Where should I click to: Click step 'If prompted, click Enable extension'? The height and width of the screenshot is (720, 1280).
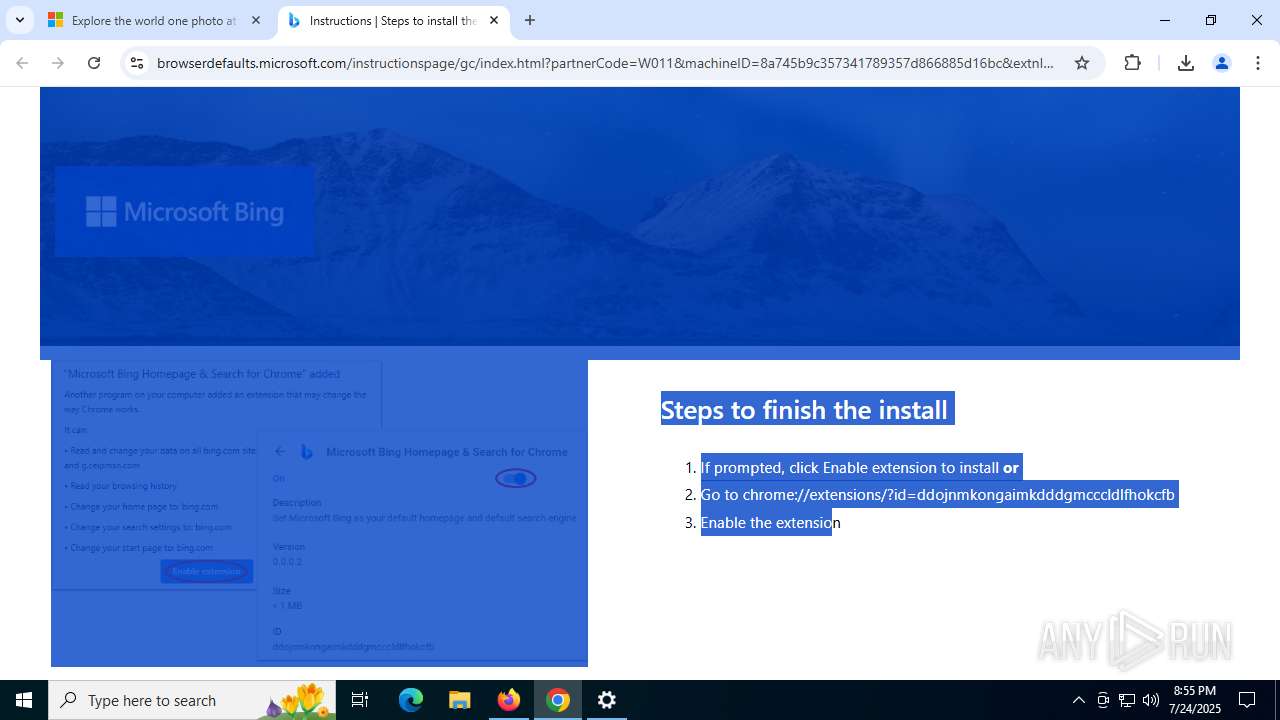pos(859,467)
